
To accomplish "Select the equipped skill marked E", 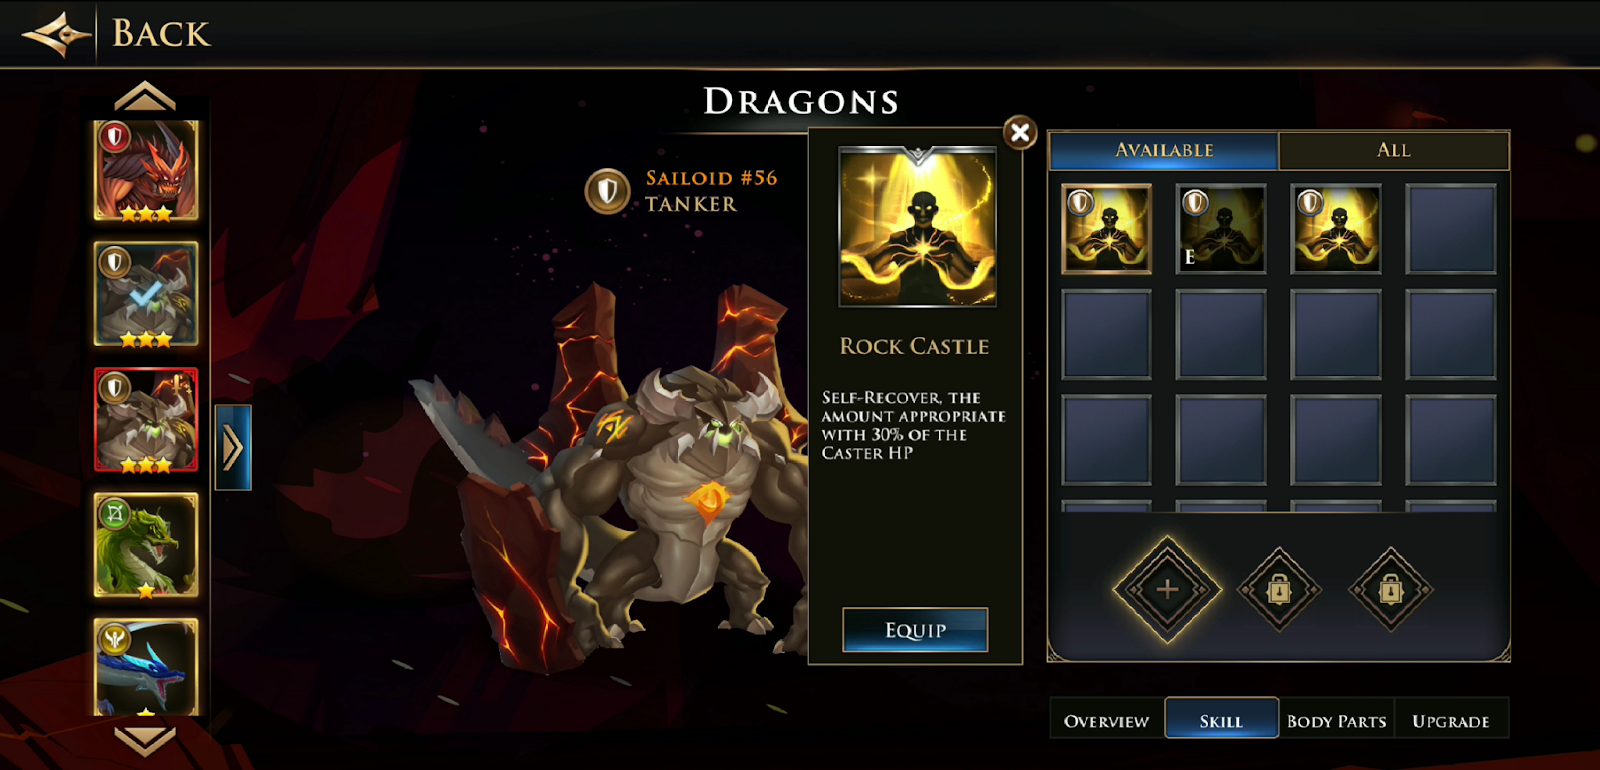I will coord(1221,229).
